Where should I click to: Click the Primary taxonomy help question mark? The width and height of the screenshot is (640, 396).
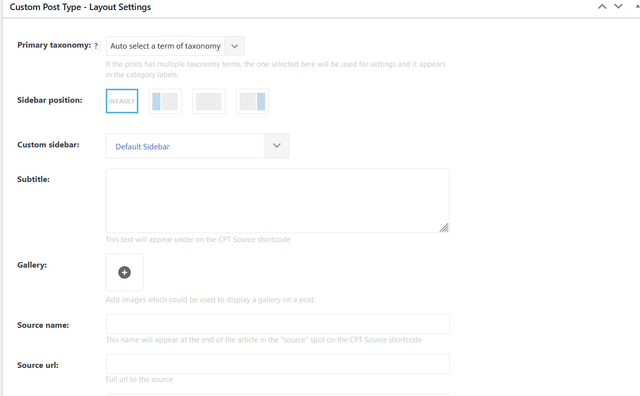pos(96,46)
